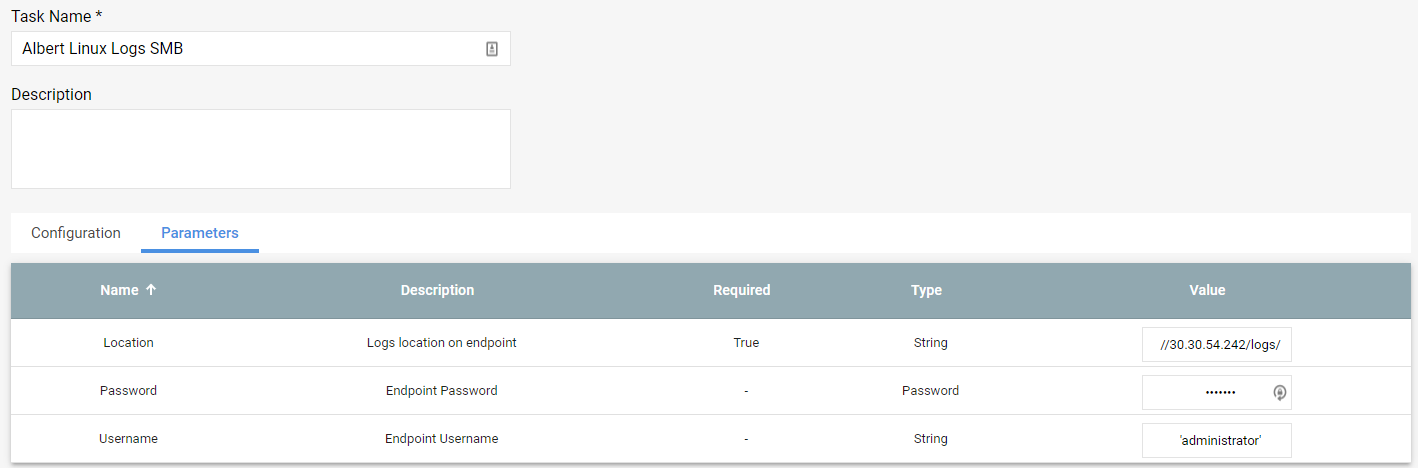Click the Value column header
Image resolution: width=1418 pixels, height=468 pixels.
(1207, 290)
